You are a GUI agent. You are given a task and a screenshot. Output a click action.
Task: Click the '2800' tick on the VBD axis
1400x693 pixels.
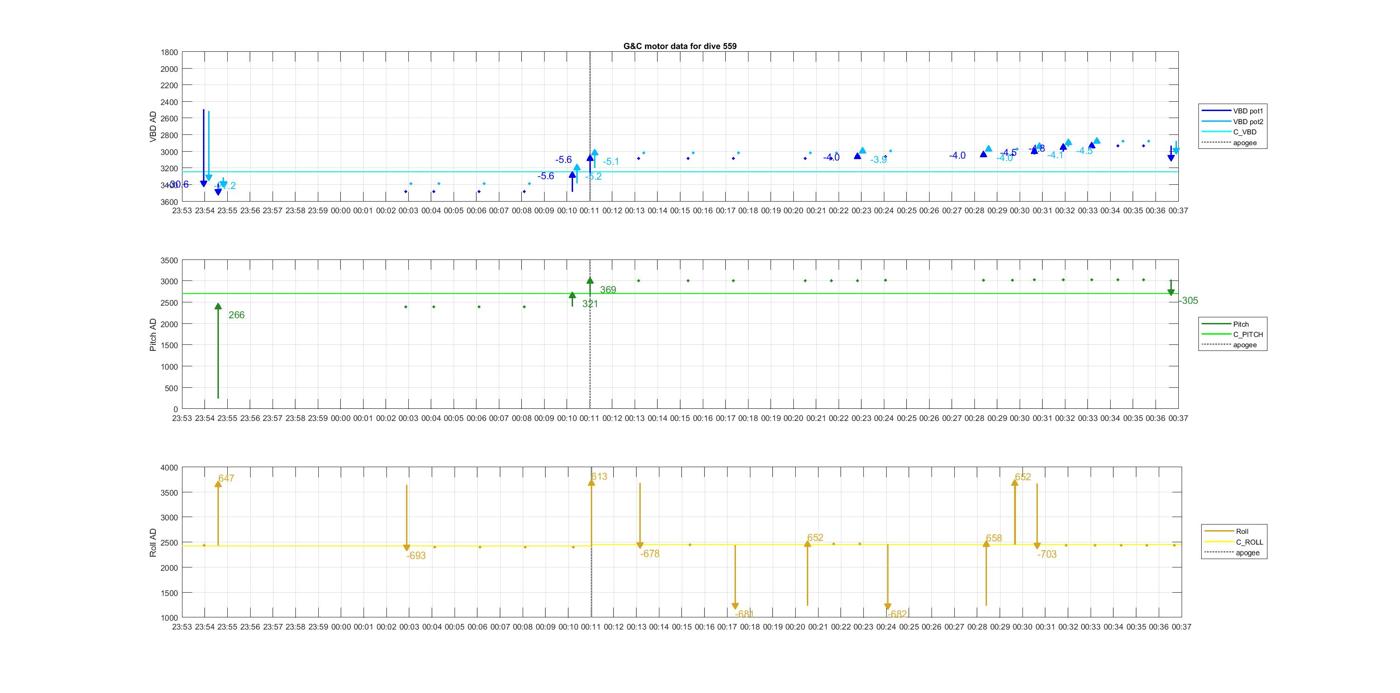click(x=169, y=135)
